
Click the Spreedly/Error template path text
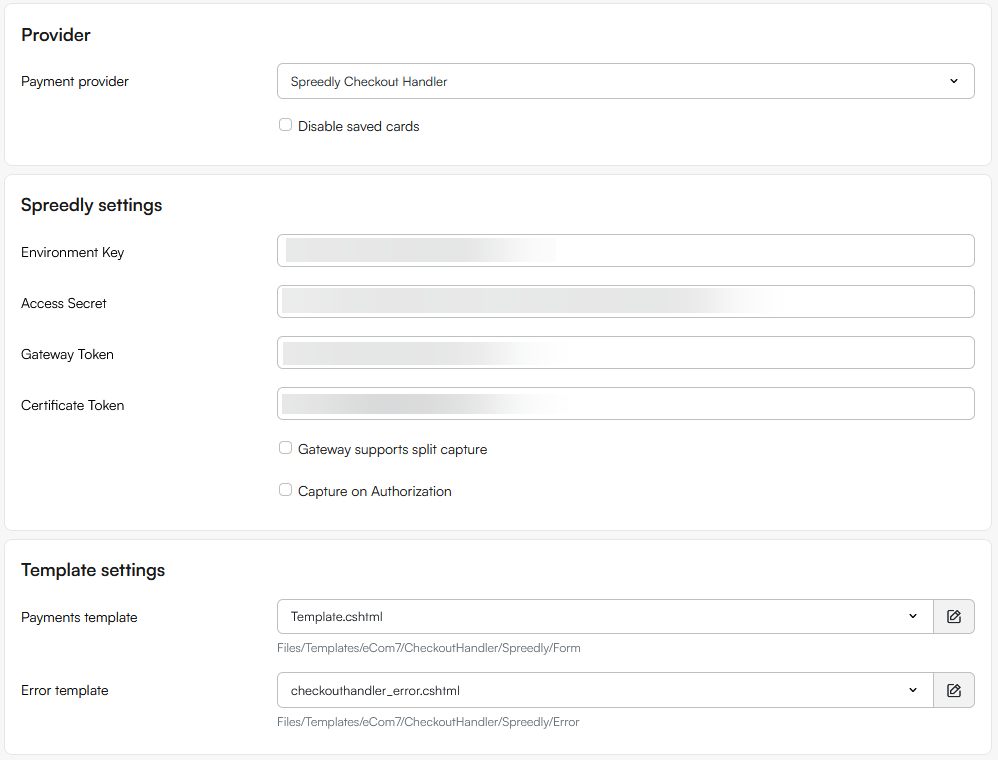click(428, 722)
